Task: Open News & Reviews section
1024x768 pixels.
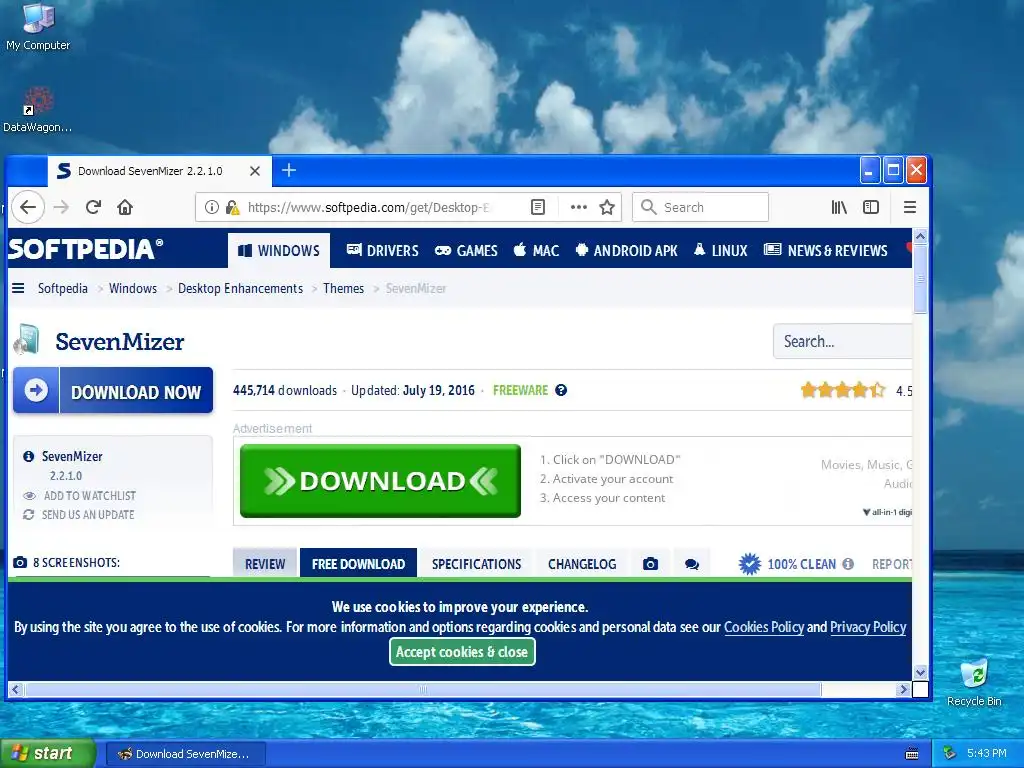Action: 825,250
